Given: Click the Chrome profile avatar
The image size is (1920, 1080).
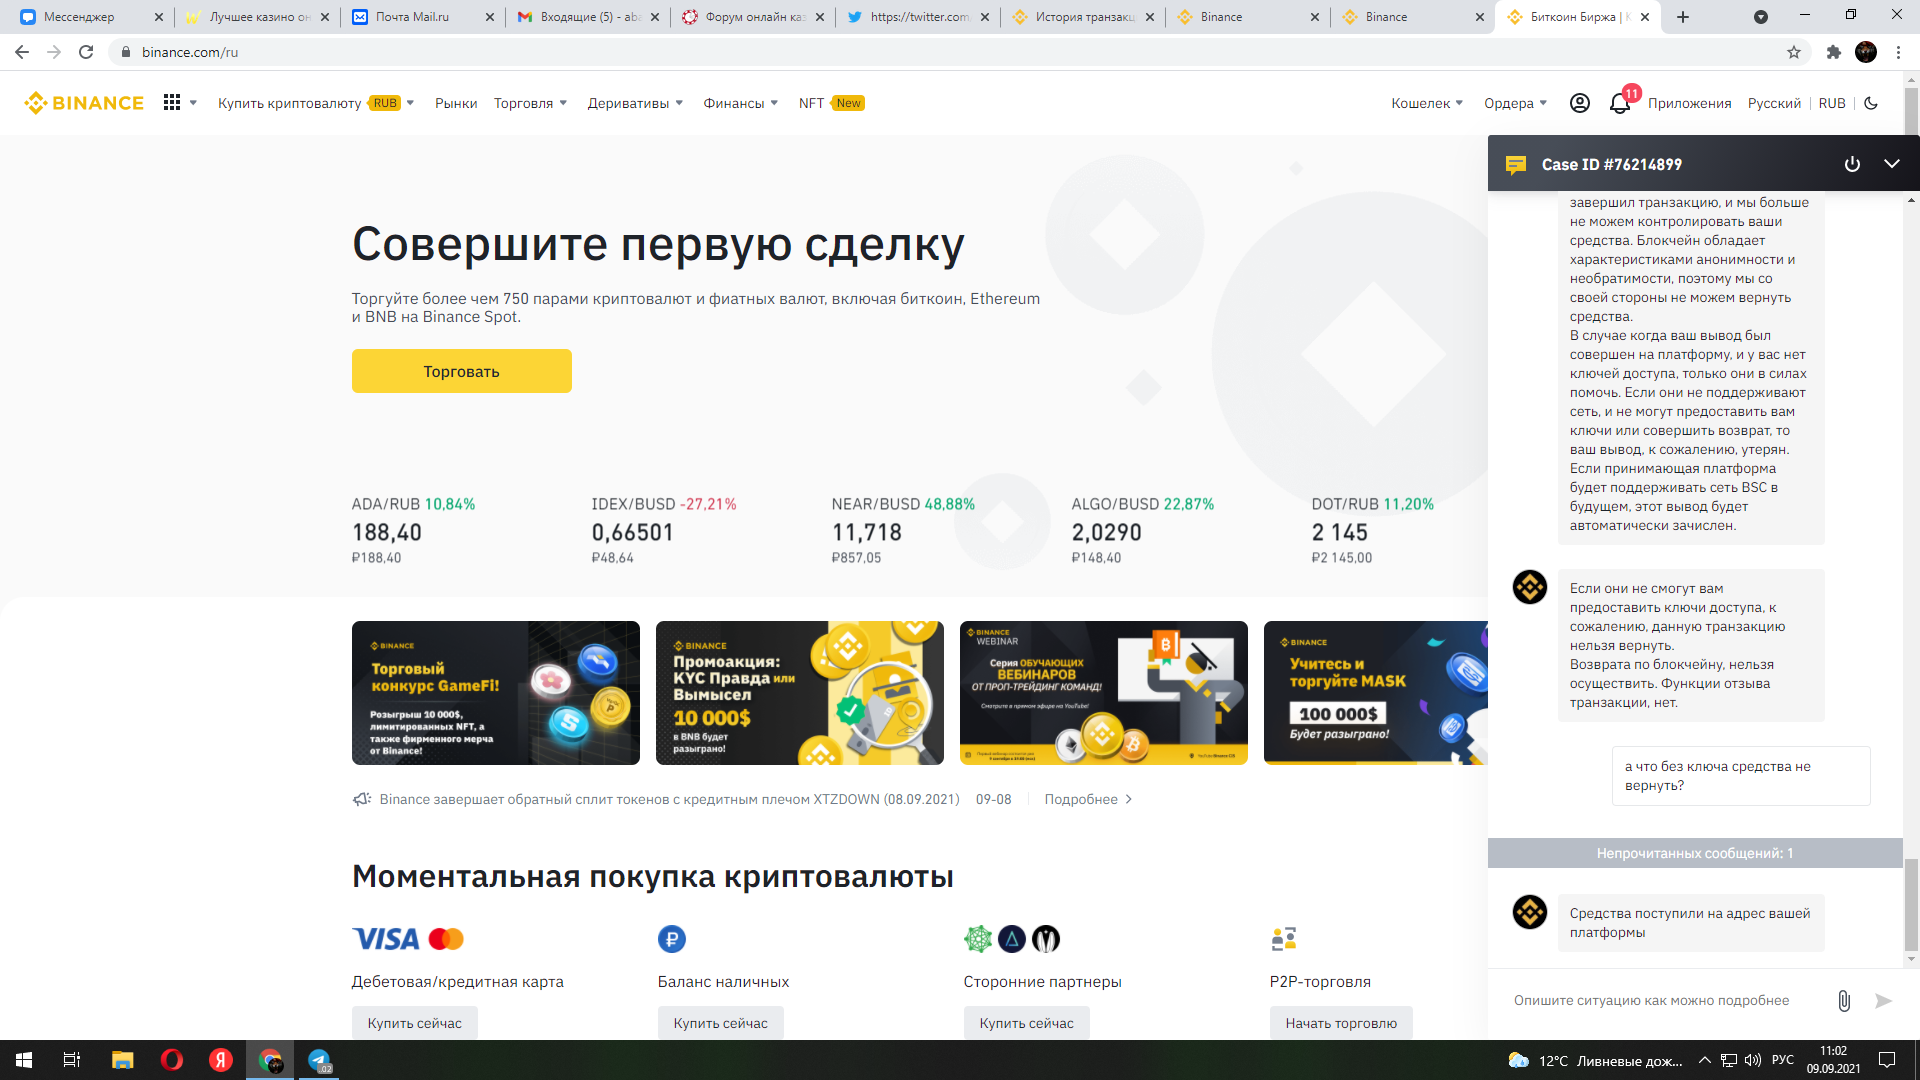Looking at the screenshot, I should pyautogui.click(x=1866, y=52).
